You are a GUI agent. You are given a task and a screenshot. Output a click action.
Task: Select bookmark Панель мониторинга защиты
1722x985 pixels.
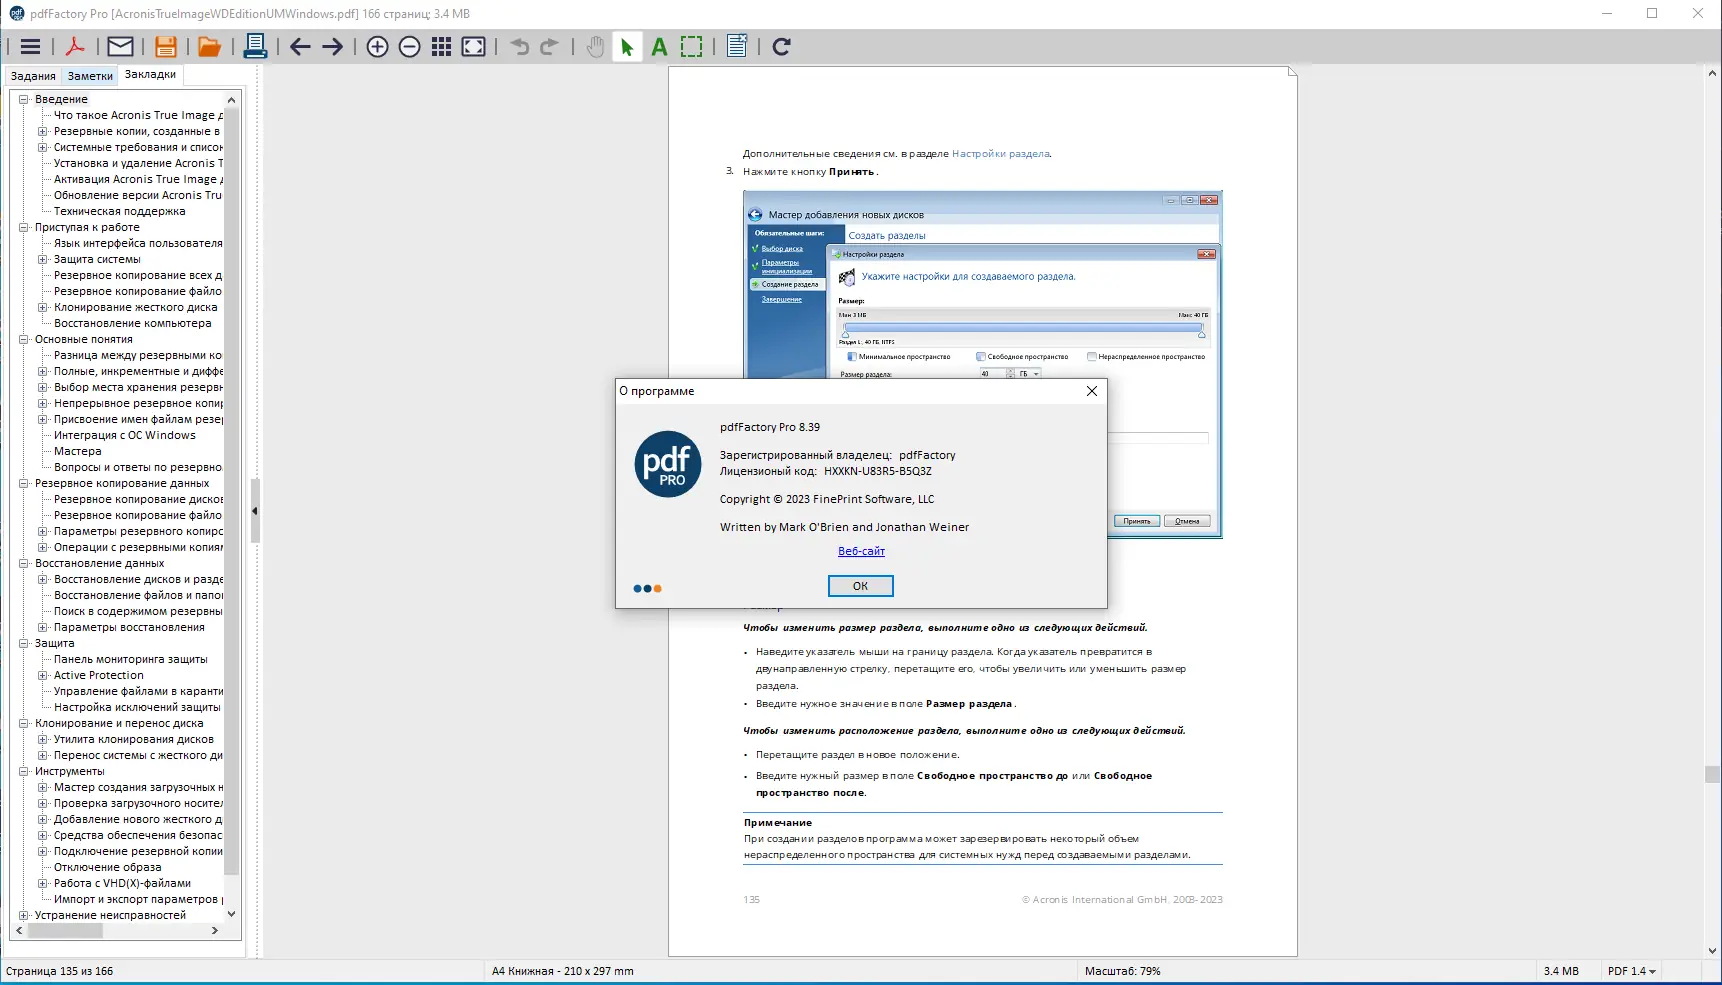click(130, 659)
